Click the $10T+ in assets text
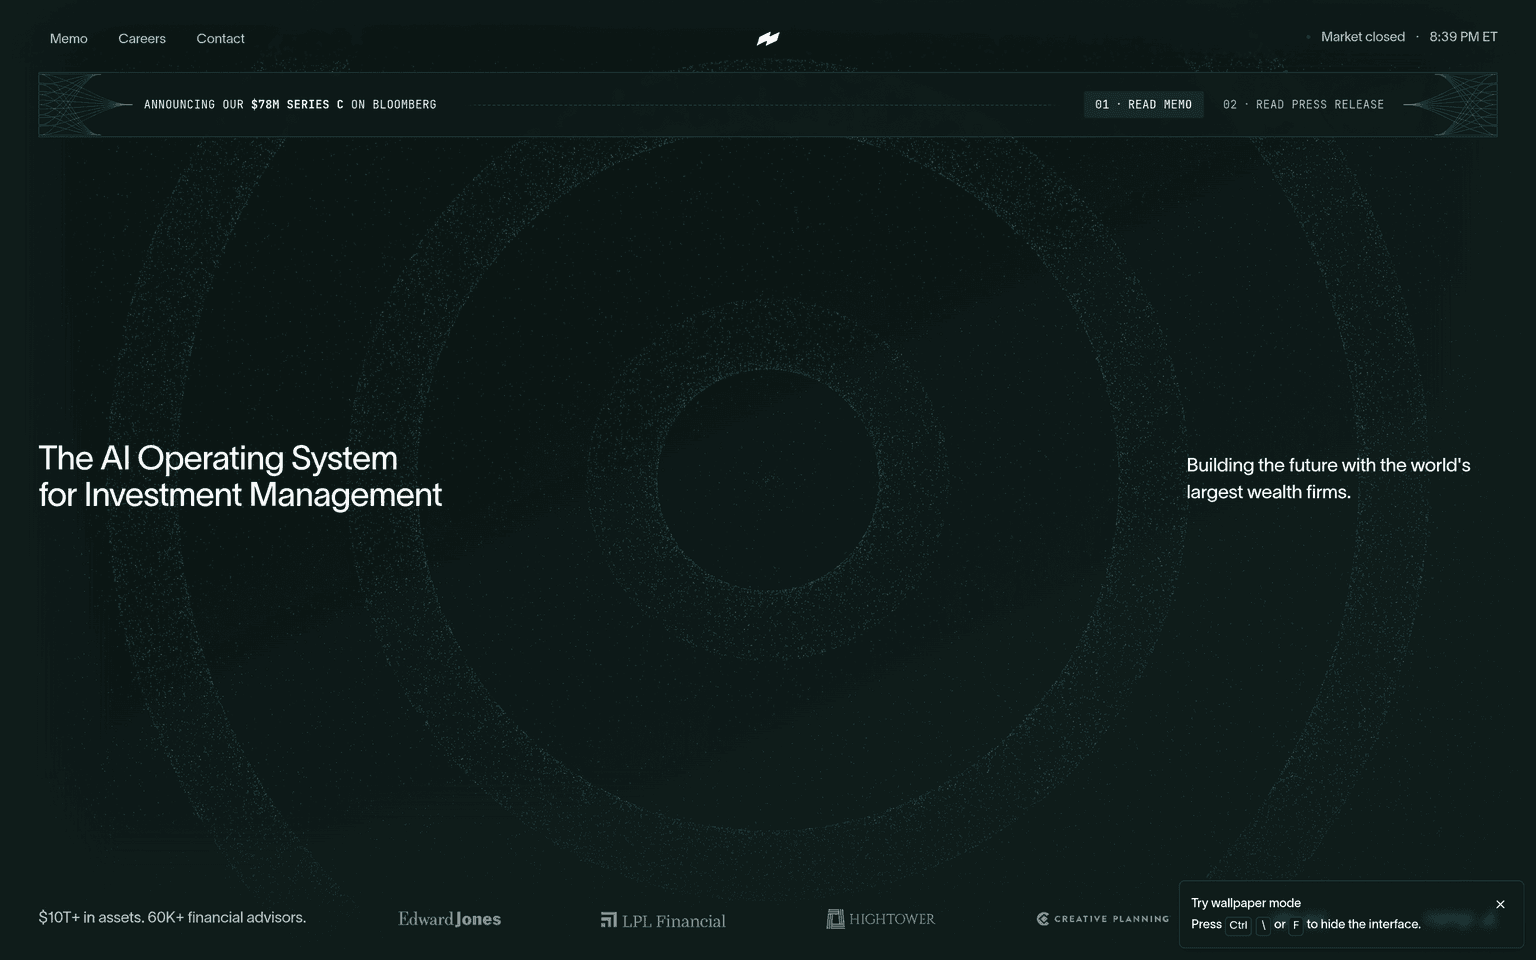 (x=172, y=917)
